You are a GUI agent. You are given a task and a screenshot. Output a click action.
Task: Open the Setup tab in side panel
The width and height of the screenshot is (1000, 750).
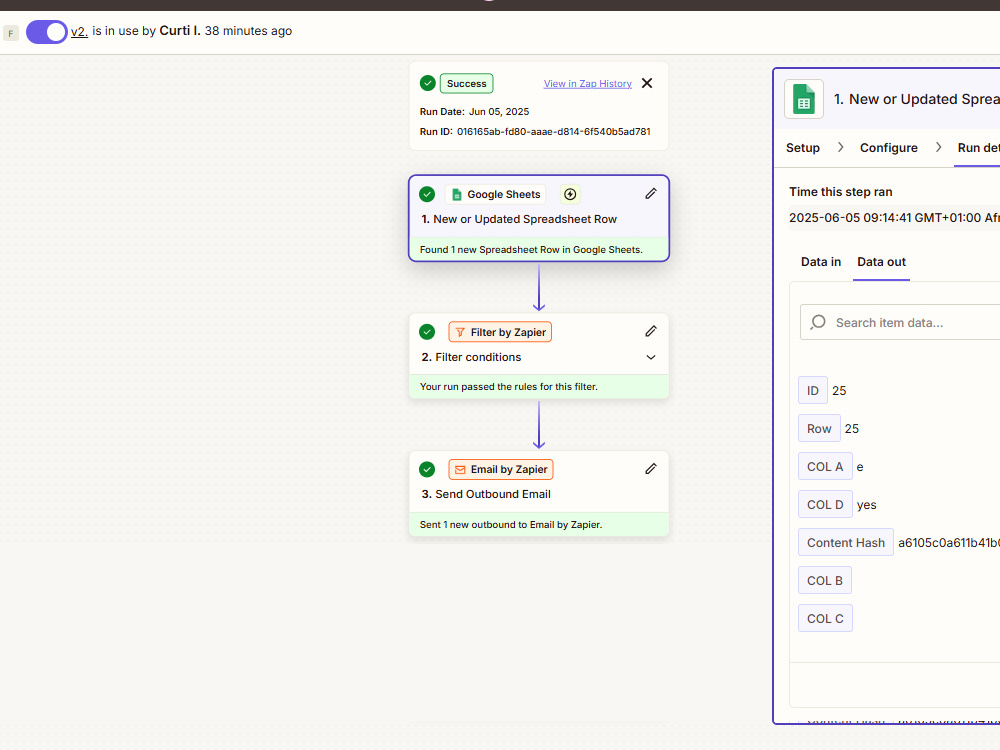(x=802, y=148)
